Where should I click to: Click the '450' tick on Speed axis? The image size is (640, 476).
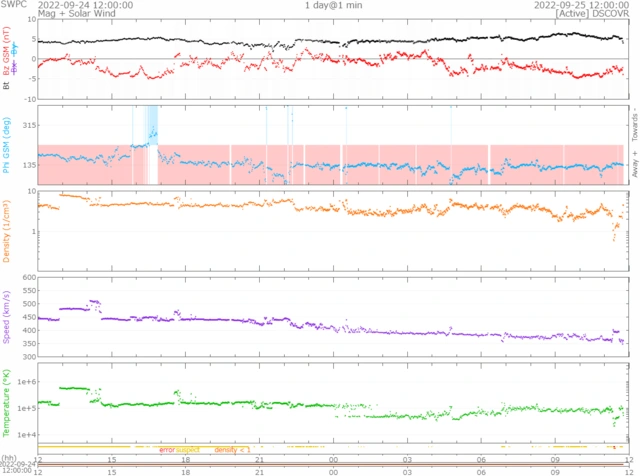point(29,317)
